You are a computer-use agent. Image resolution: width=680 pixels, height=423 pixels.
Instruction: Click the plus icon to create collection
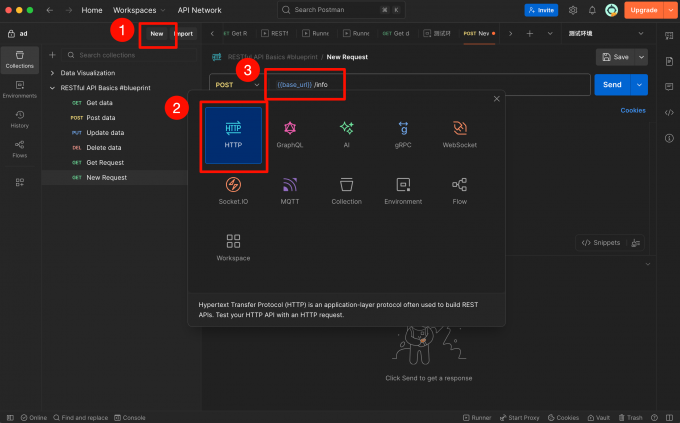52,55
